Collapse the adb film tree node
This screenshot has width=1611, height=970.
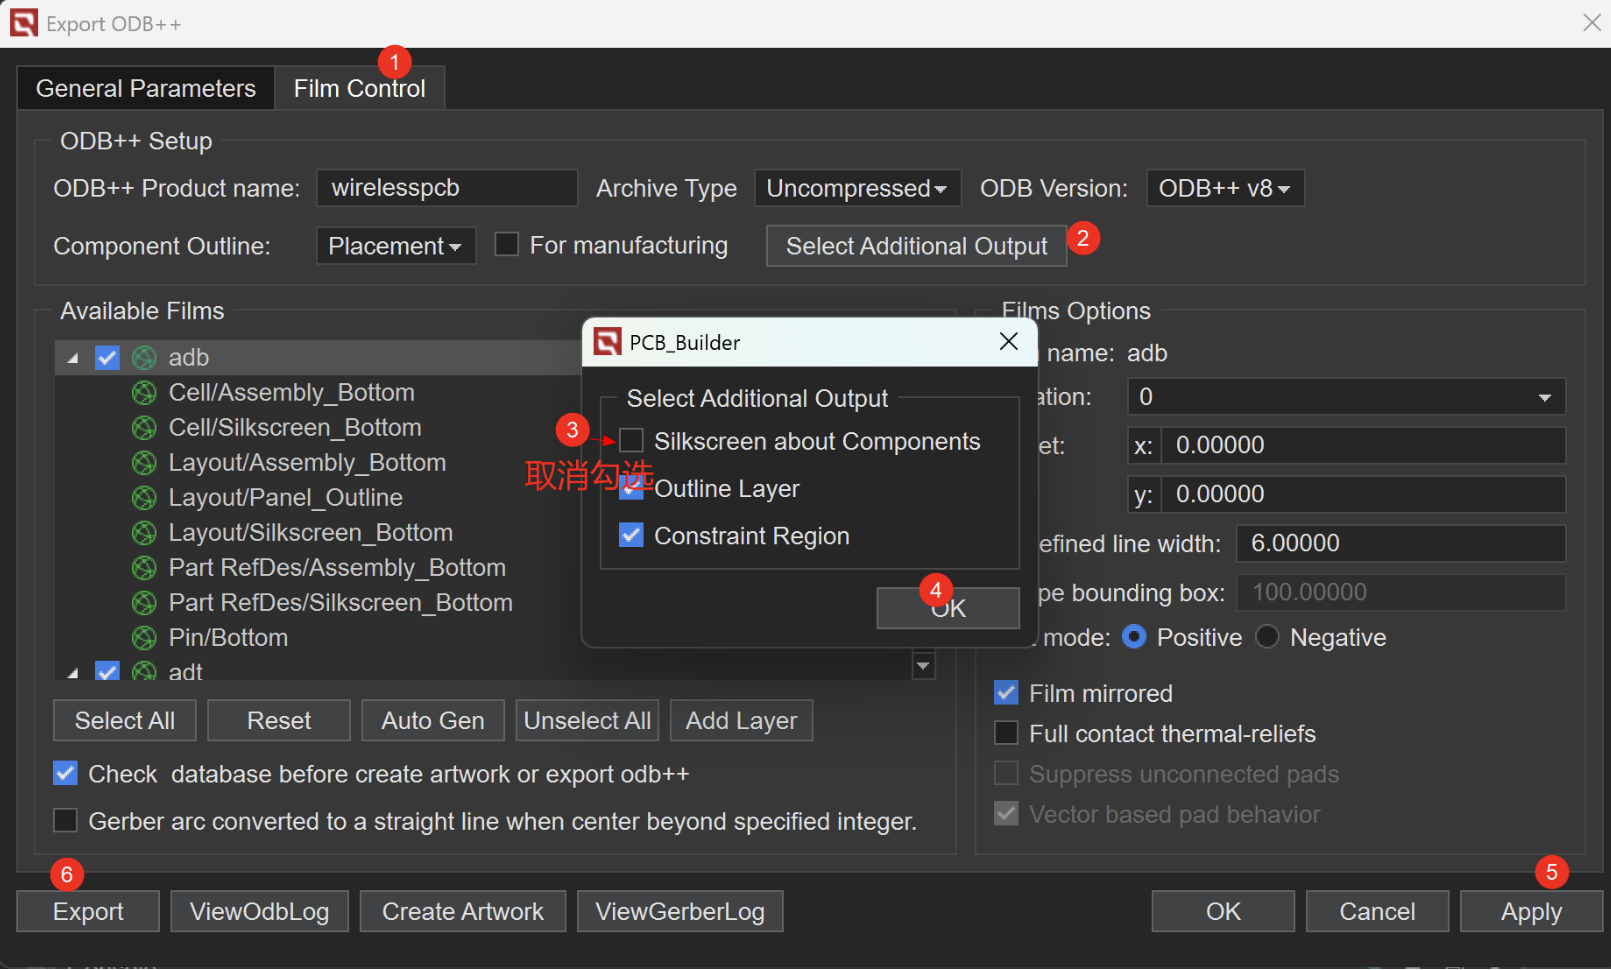(x=73, y=358)
